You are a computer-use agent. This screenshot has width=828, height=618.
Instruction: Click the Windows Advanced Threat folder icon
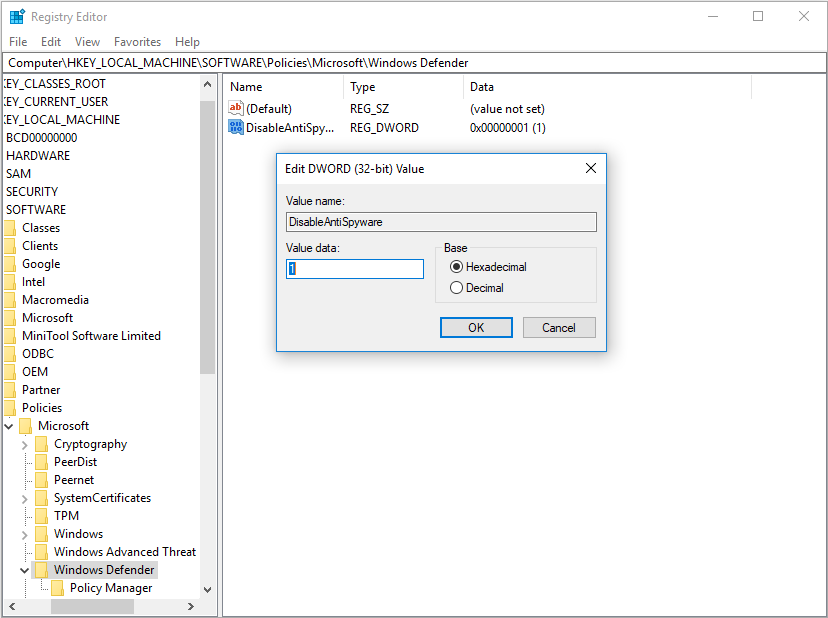tap(41, 552)
